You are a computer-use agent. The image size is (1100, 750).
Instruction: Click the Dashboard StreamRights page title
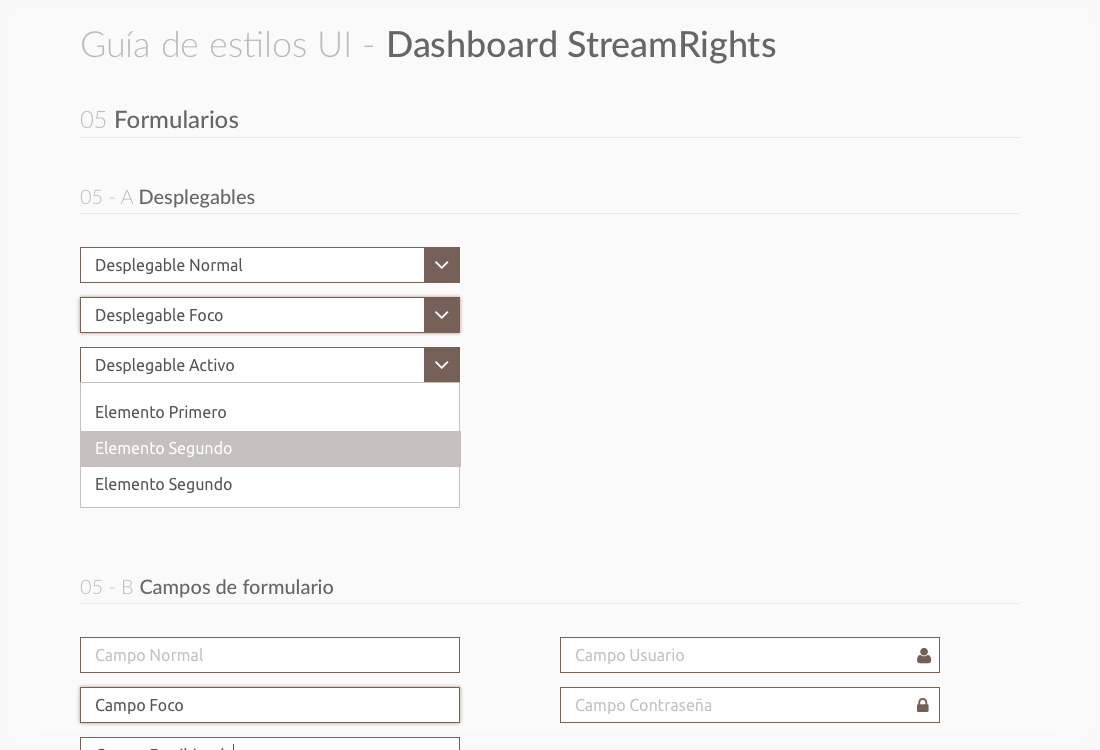pyautogui.click(x=580, y=45)
